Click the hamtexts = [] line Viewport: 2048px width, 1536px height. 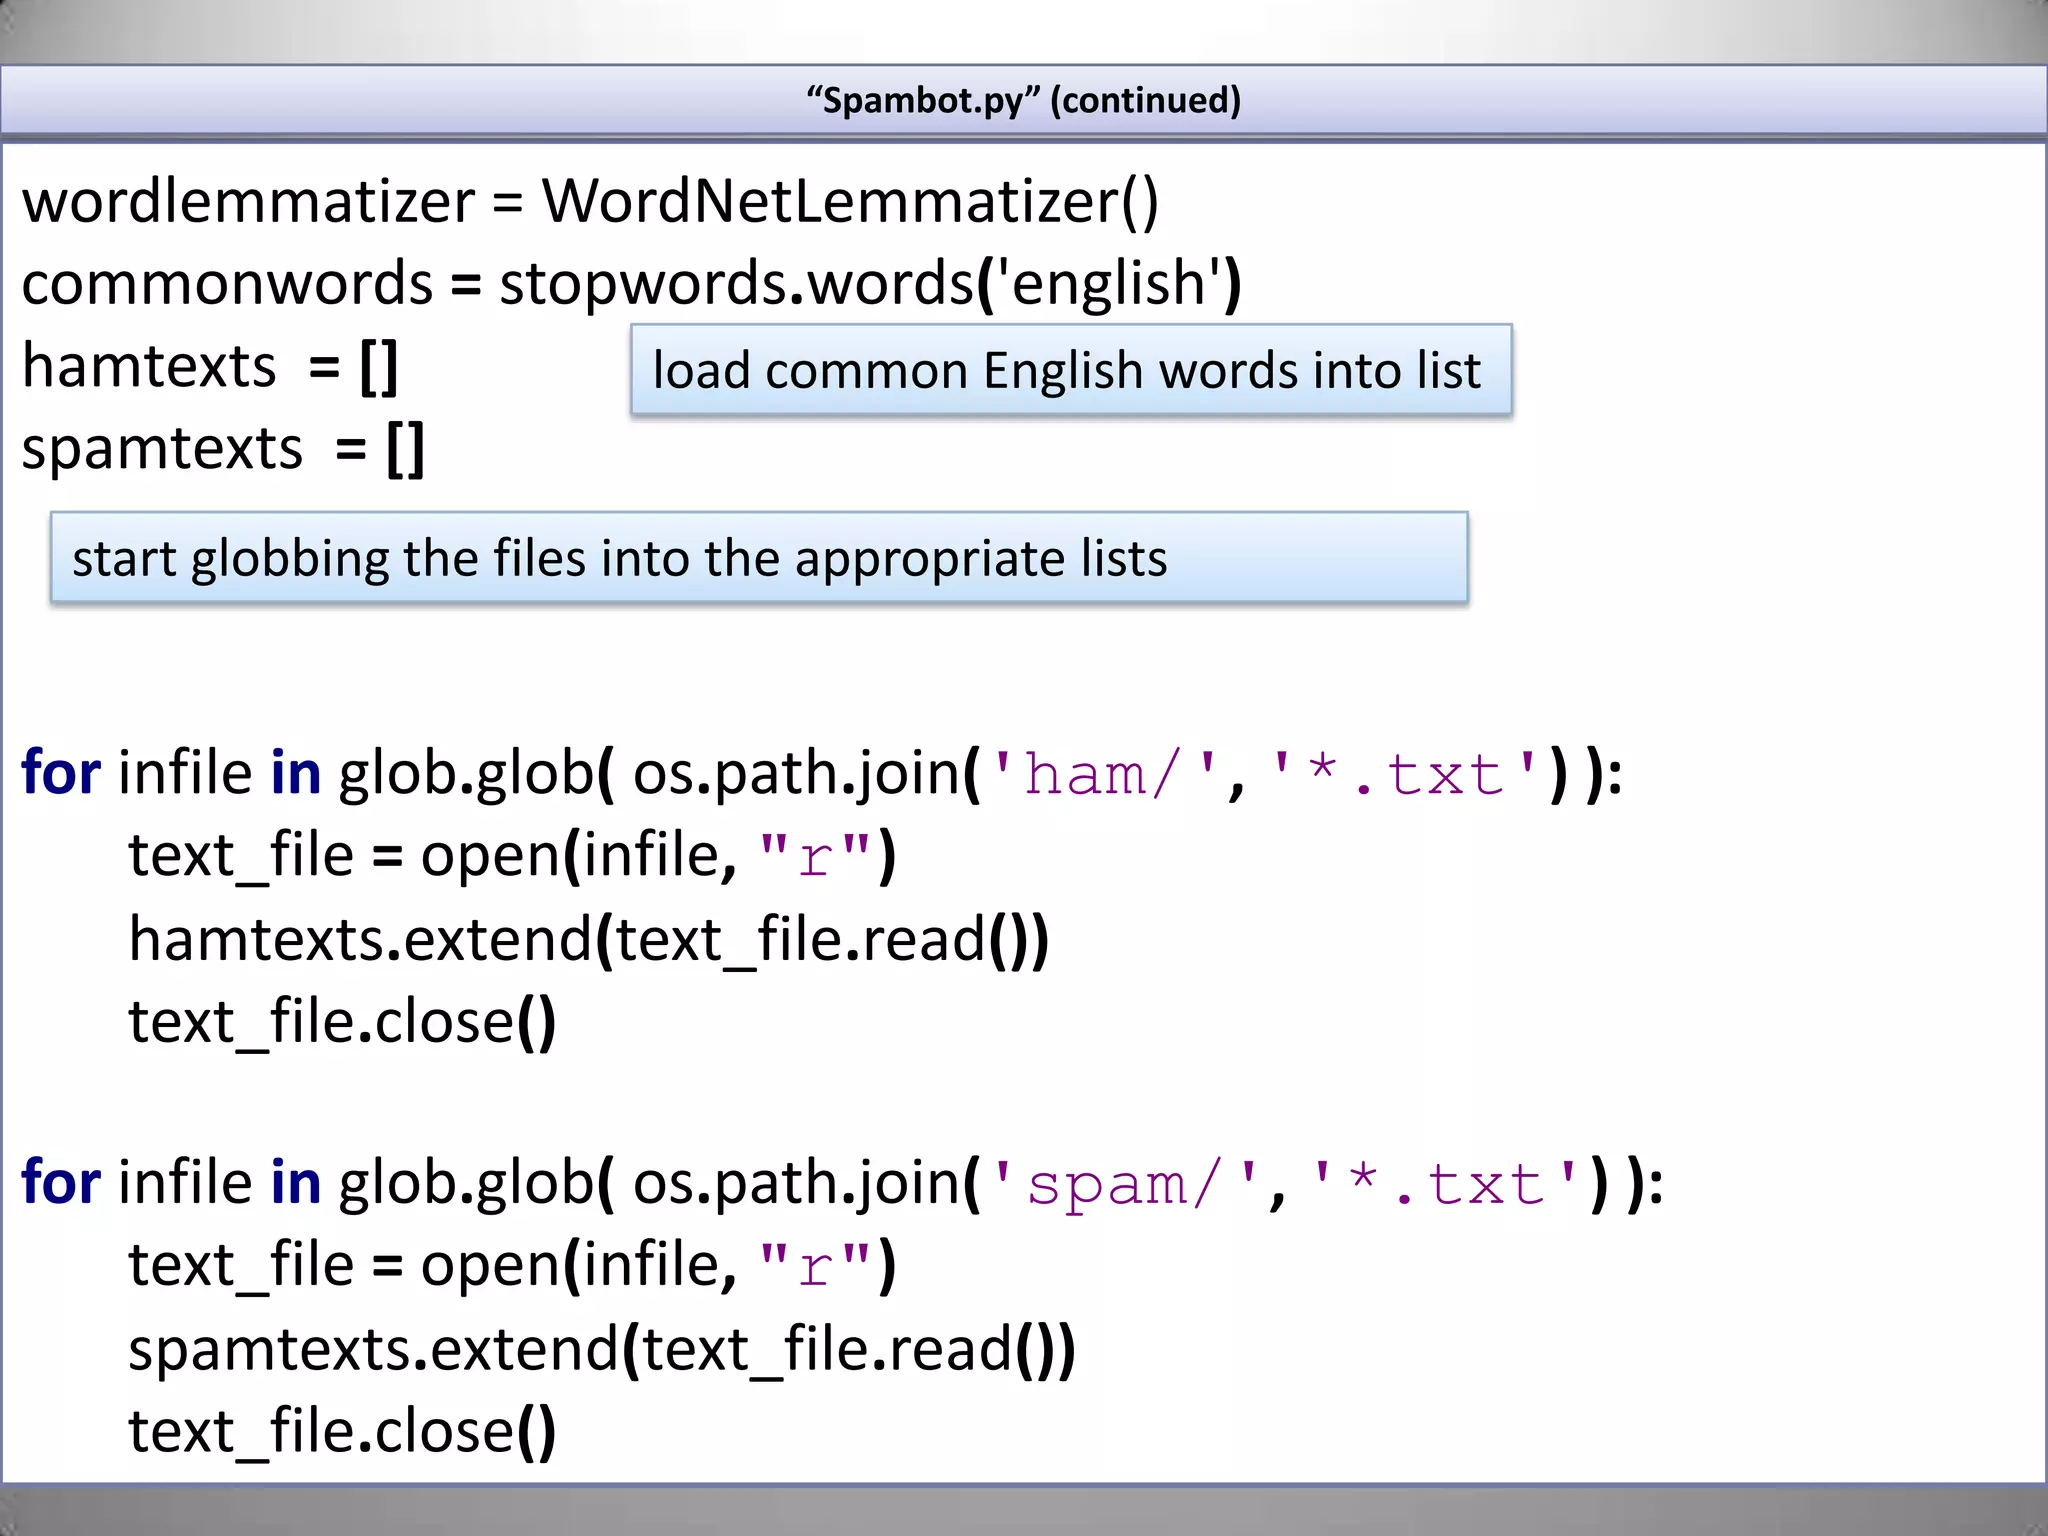210,366
